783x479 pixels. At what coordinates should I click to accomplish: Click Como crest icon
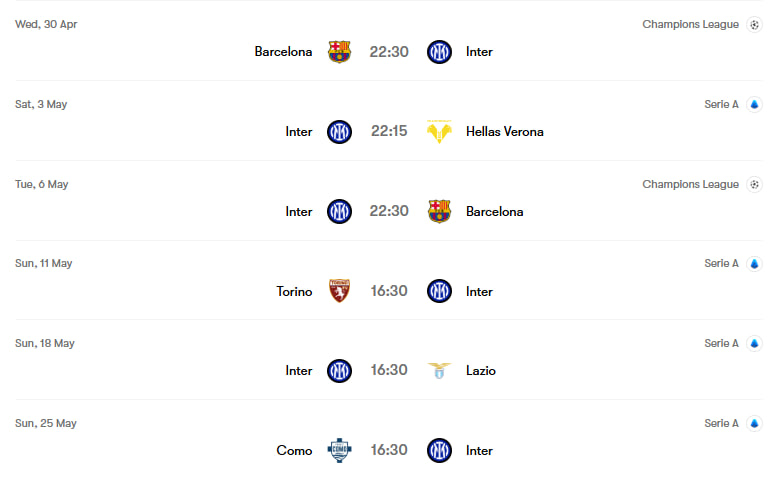point(339,450)
